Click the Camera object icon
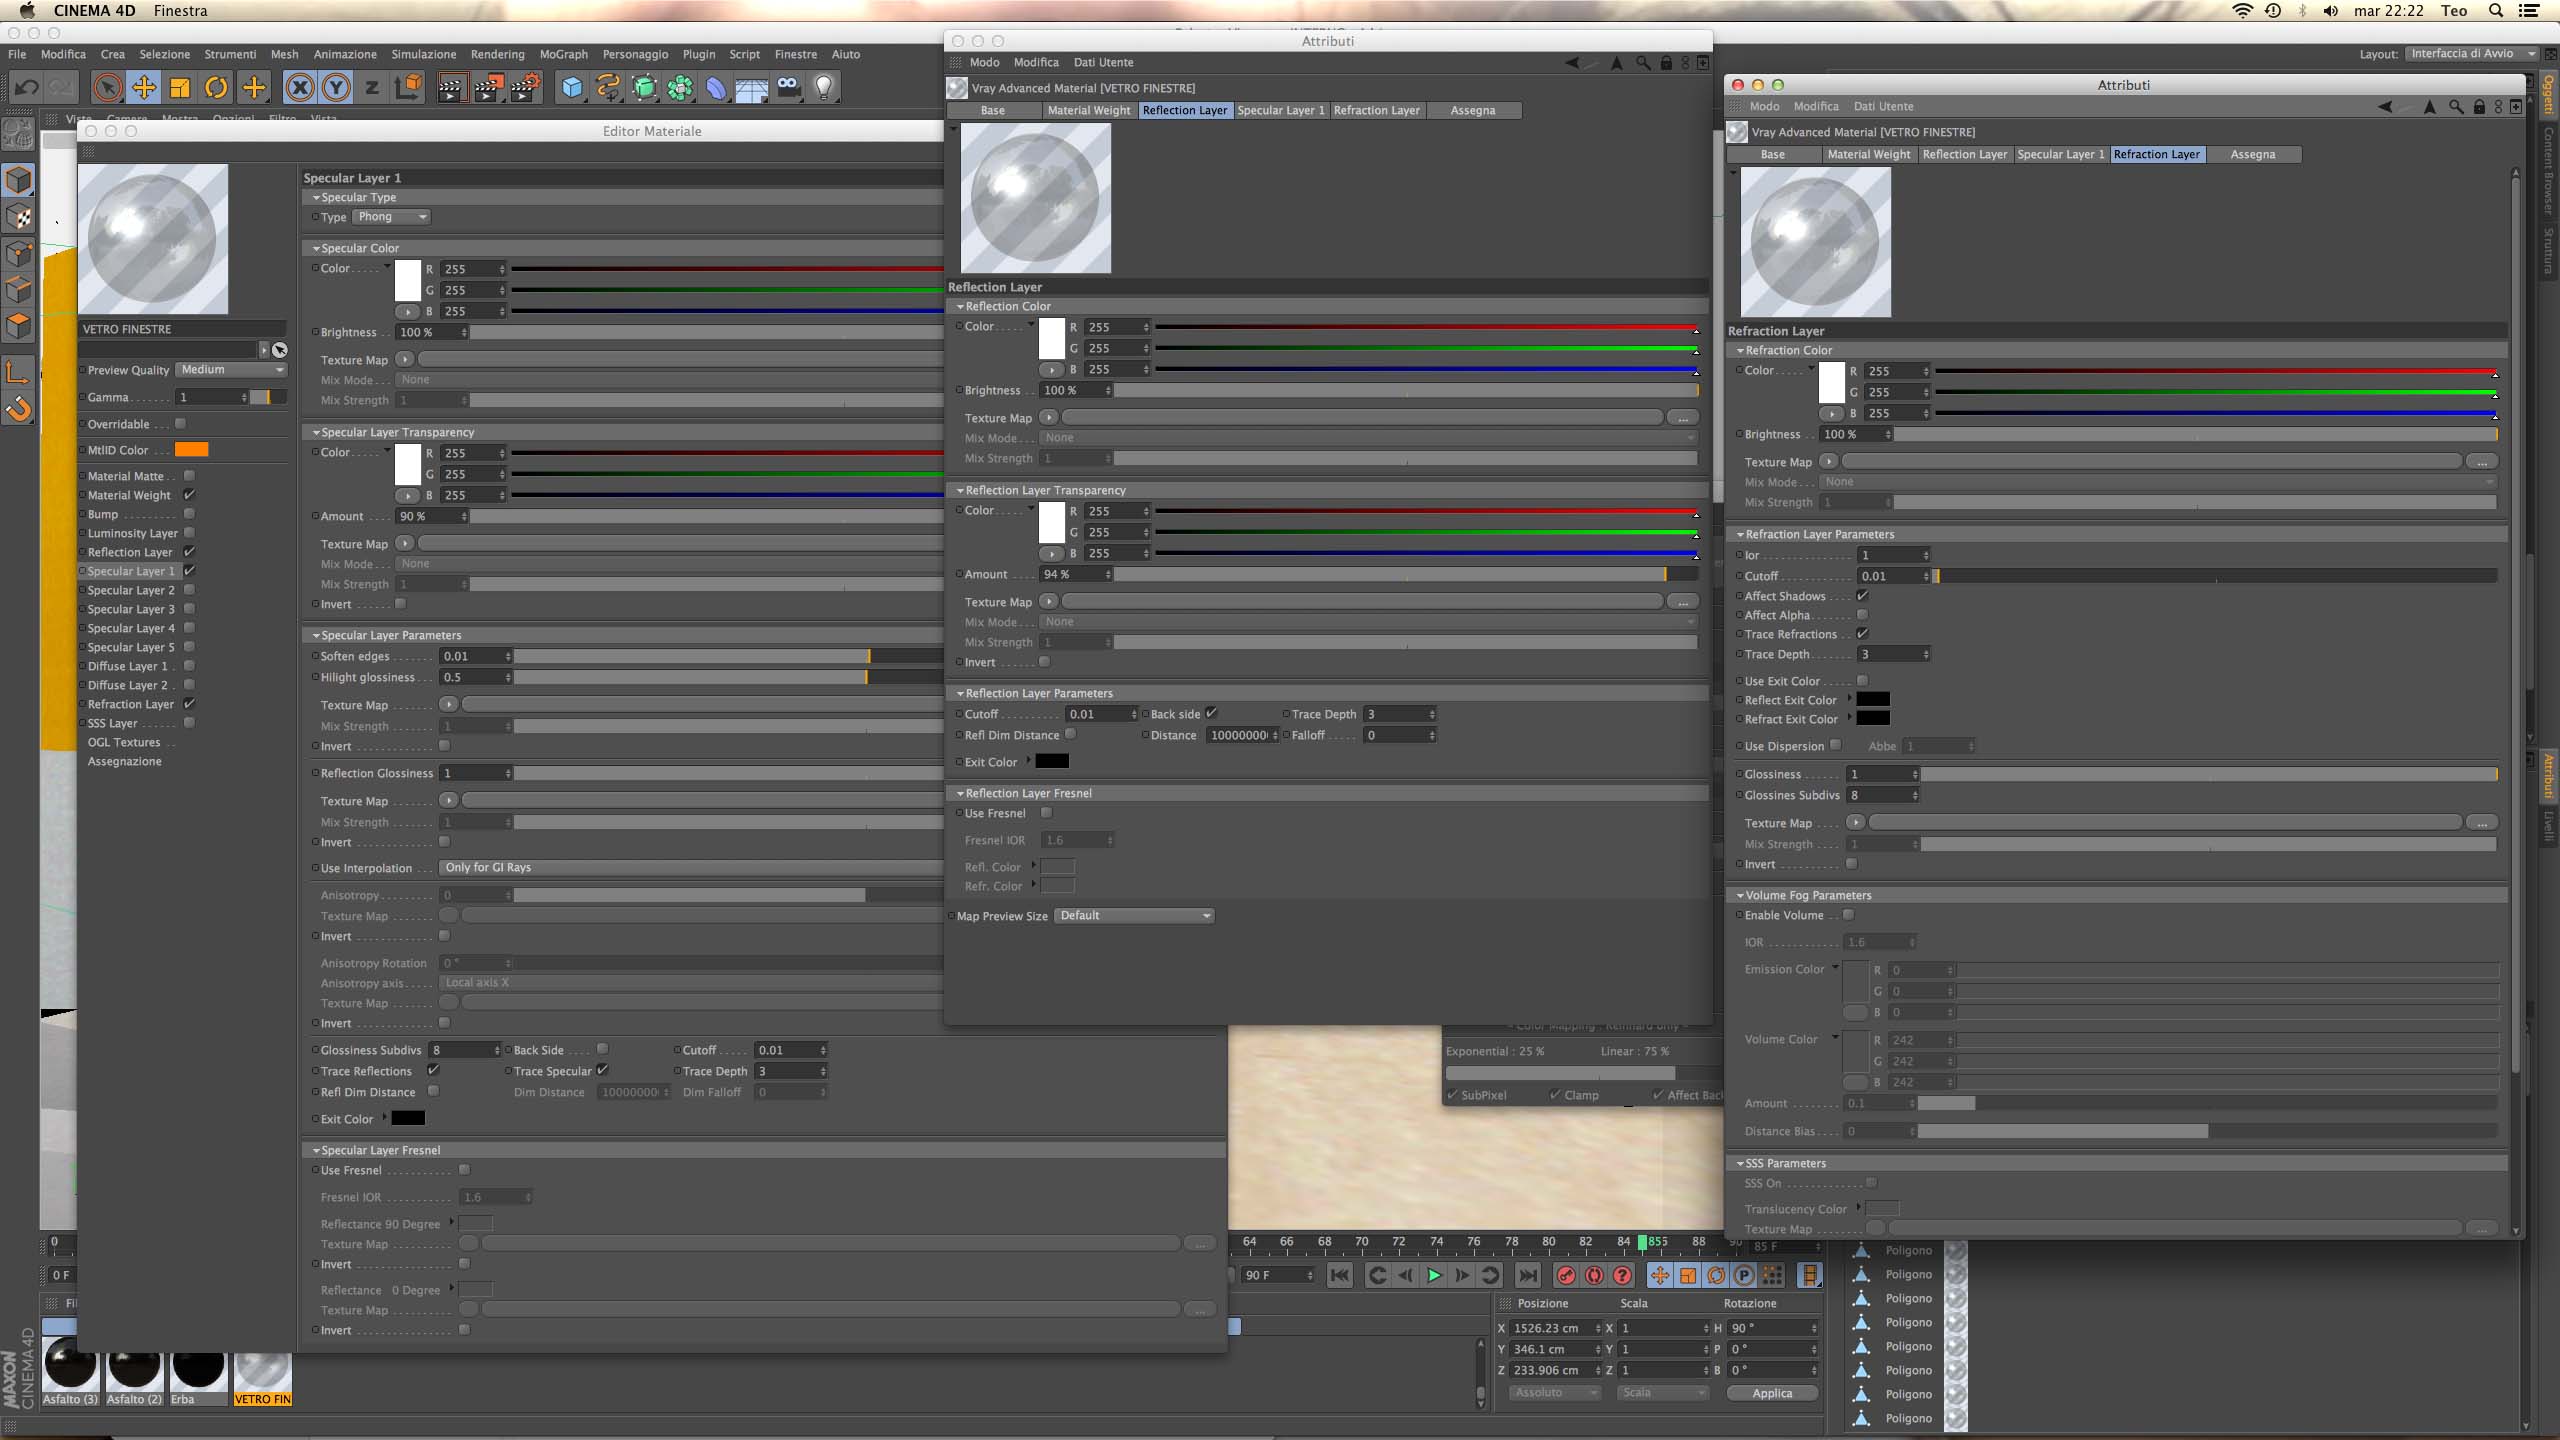Image resolution: width=2560 pixels, height=1440 pixels. (x=788, y=88)
